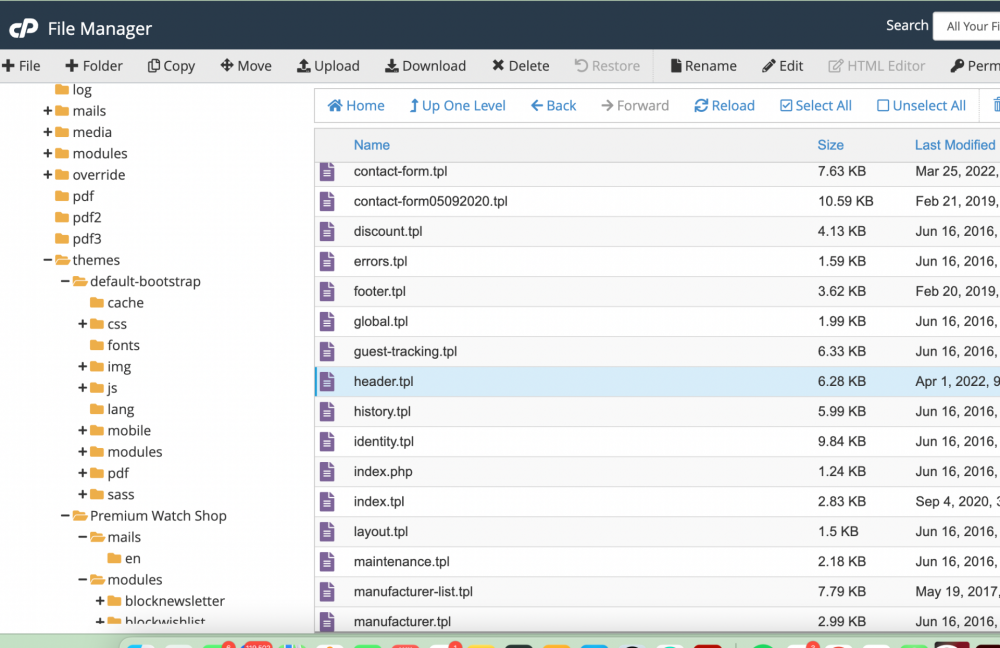1000x648 pixels.
Task: Click the Rename toolbar icon
Action: pyautogui.click(x=703, y=65)
